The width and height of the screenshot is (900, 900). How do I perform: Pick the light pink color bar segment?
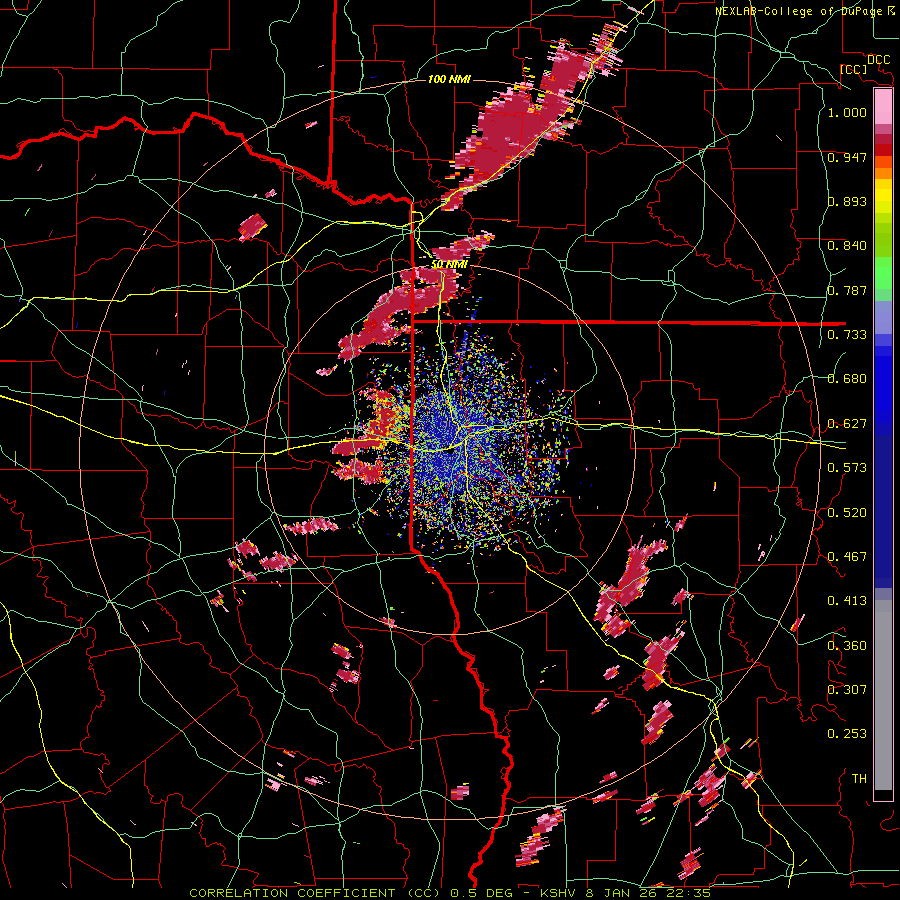coord(883,107)
